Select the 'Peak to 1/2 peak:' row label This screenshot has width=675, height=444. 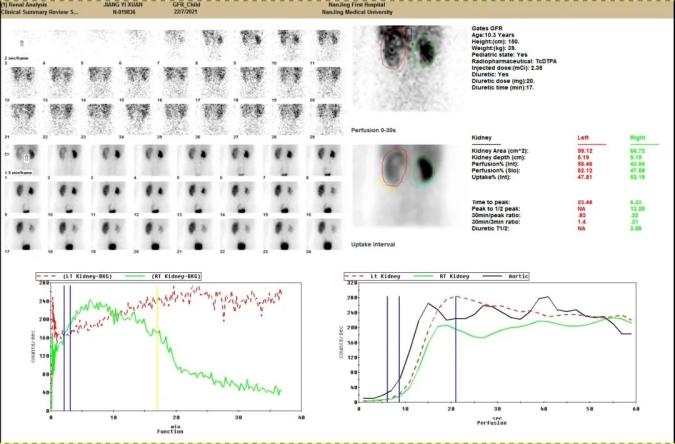[496, 208]
